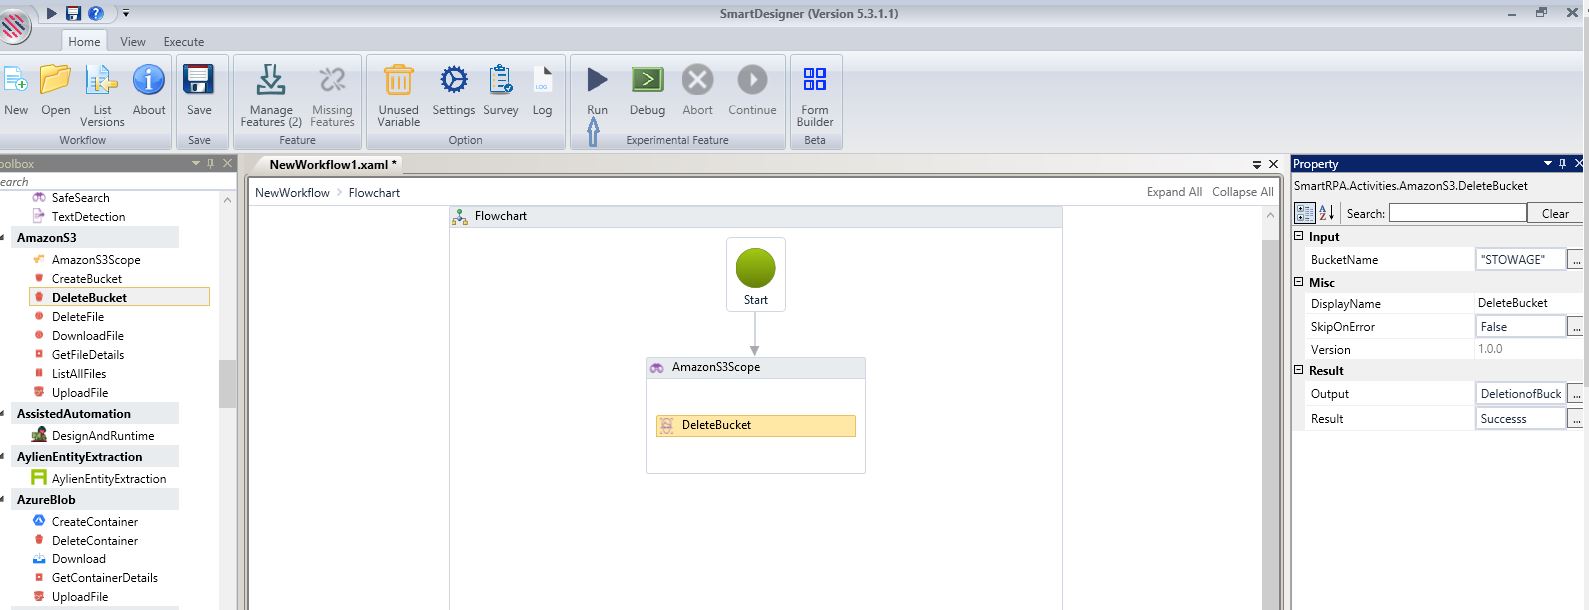Viewport: 1589px width, 610px height.
Task: Open the Survey clipboard icon
Action: point(500,80)
